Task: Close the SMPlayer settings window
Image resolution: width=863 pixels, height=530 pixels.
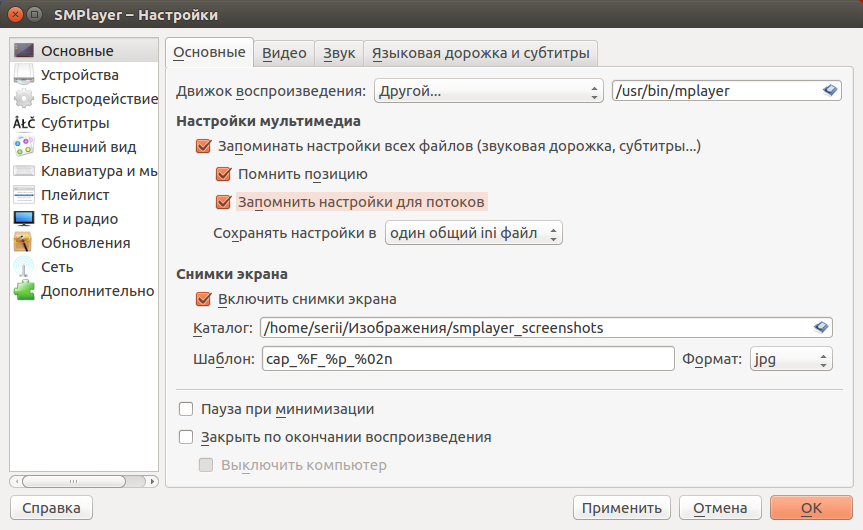Action: (15, 14)
